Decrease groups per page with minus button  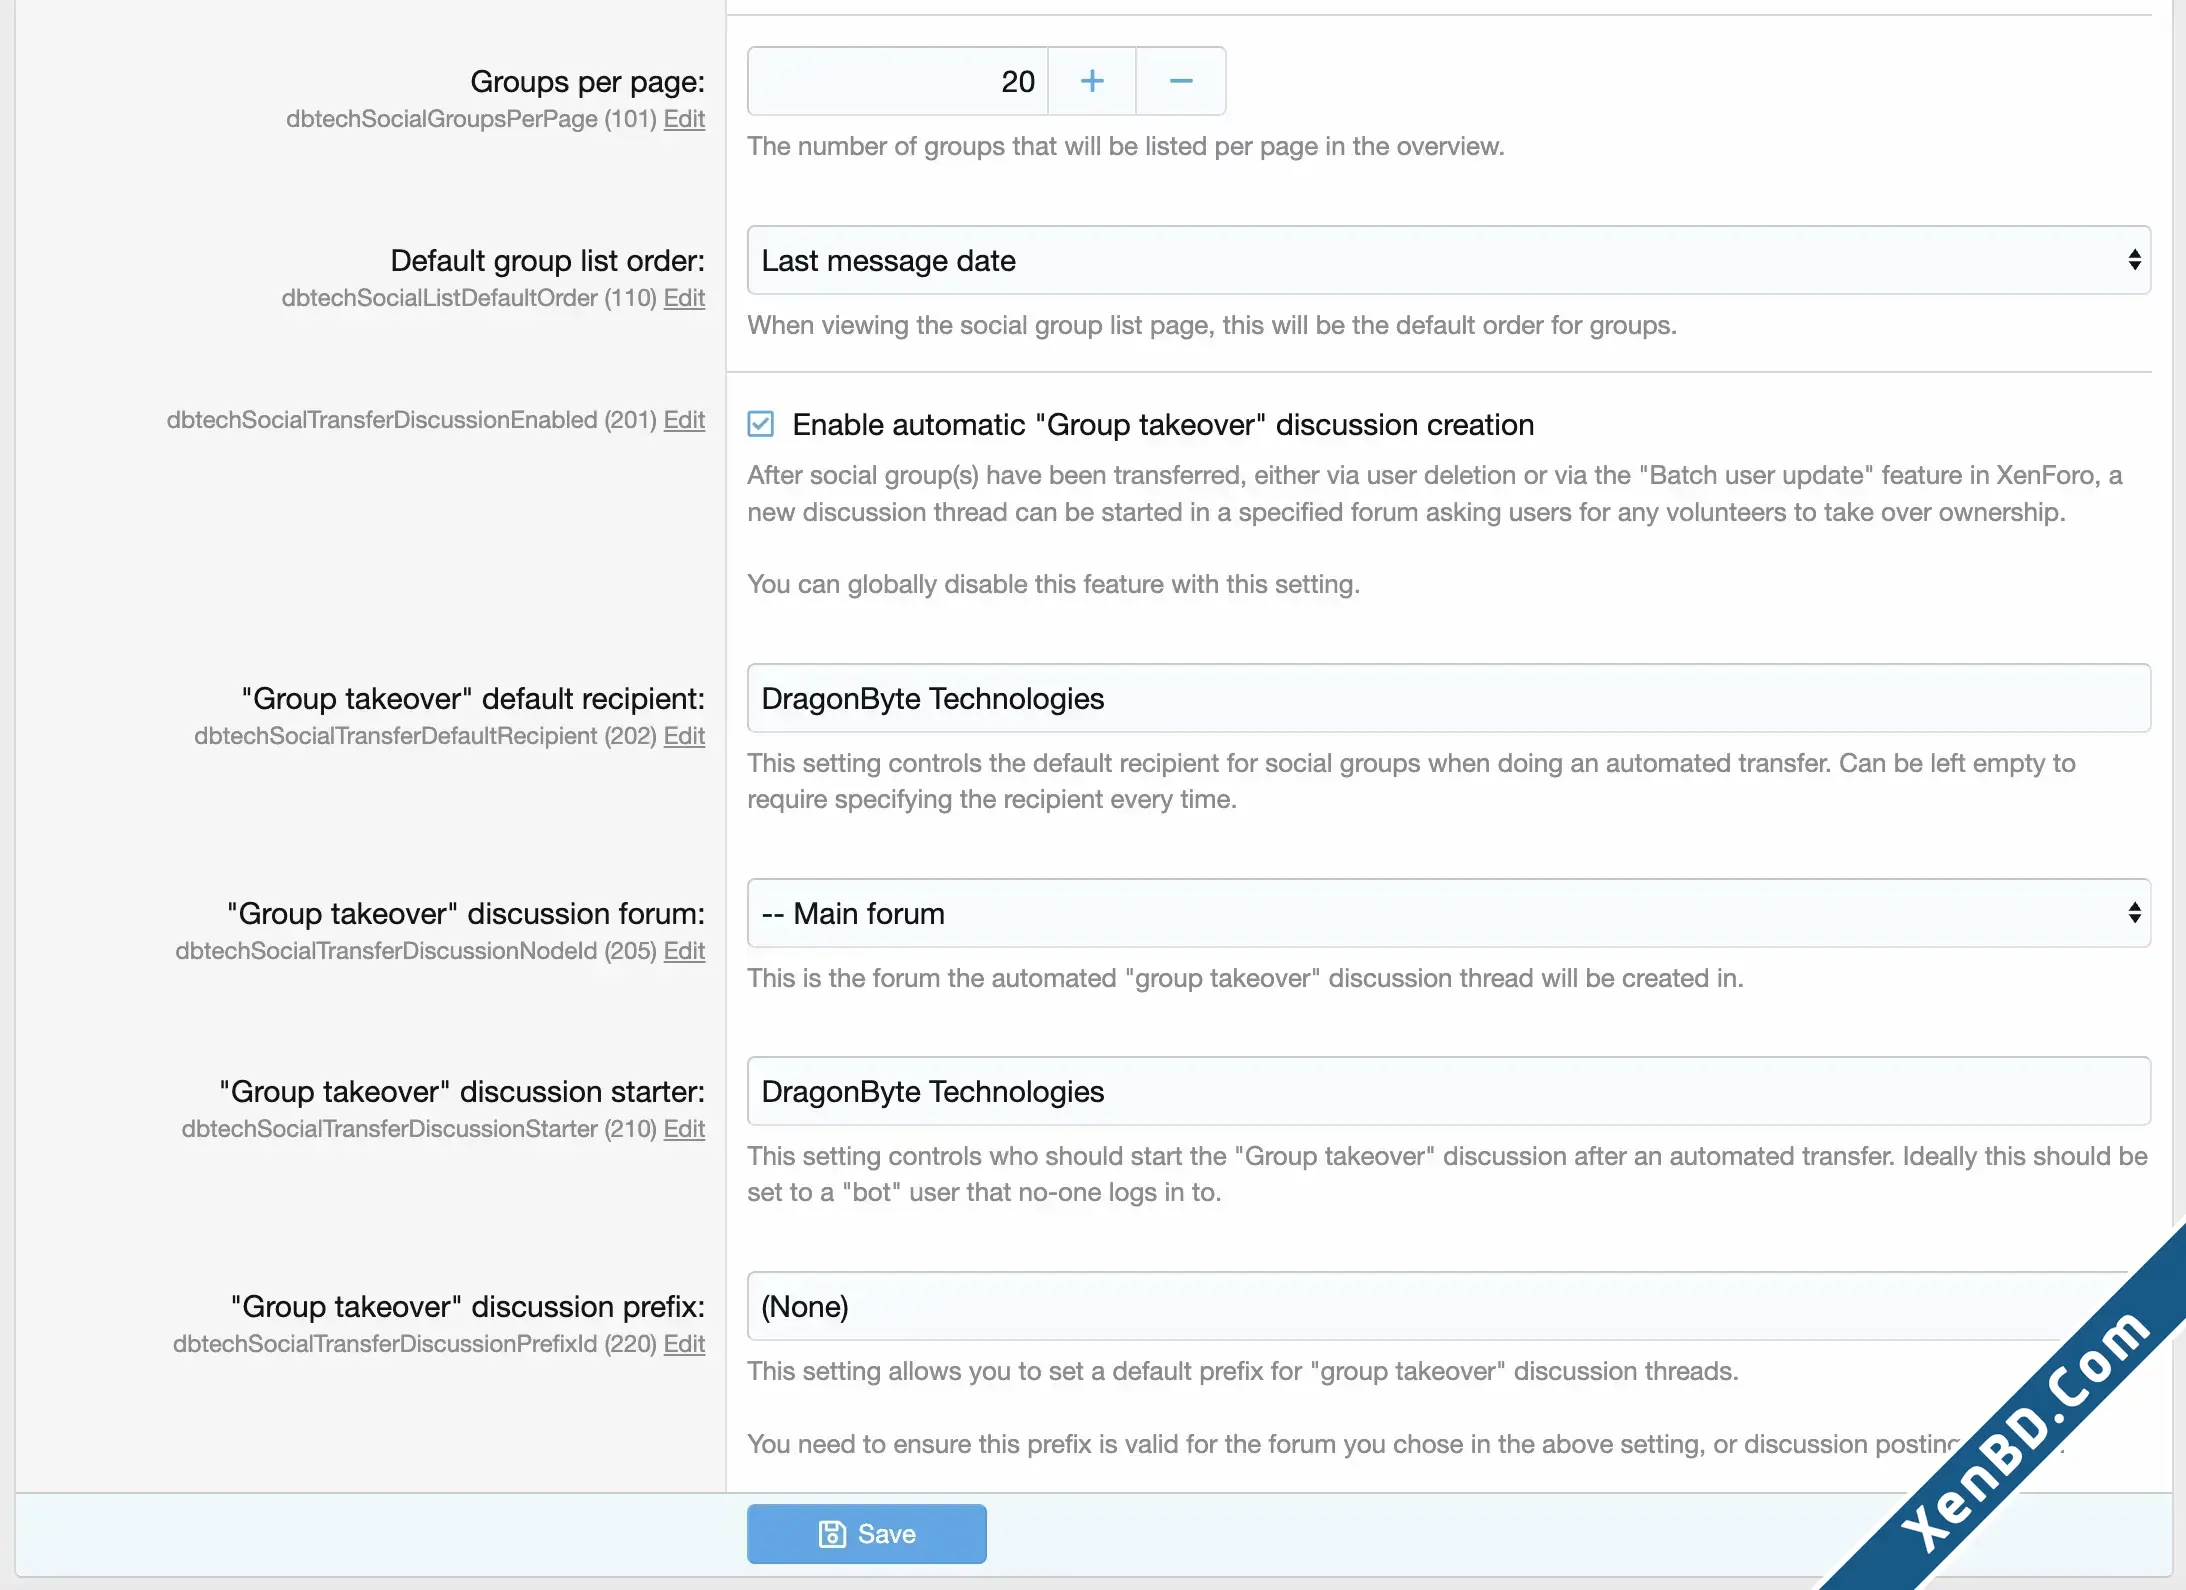(1181, 81)
